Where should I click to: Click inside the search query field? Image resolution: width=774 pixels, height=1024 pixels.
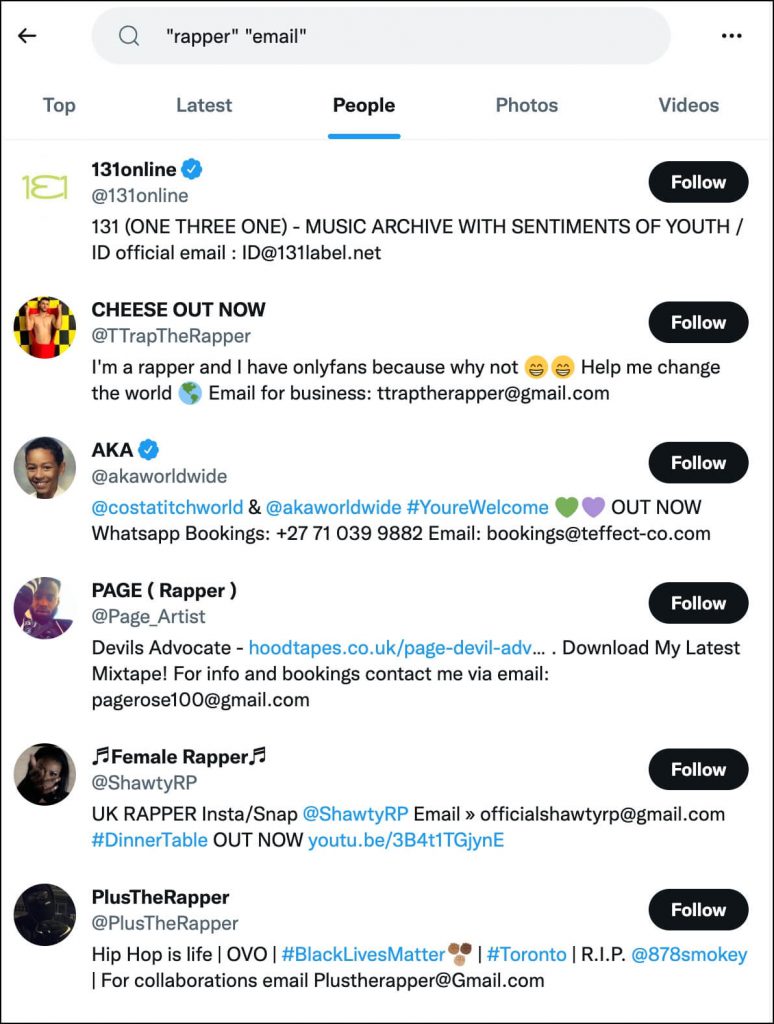click(400, 36)
